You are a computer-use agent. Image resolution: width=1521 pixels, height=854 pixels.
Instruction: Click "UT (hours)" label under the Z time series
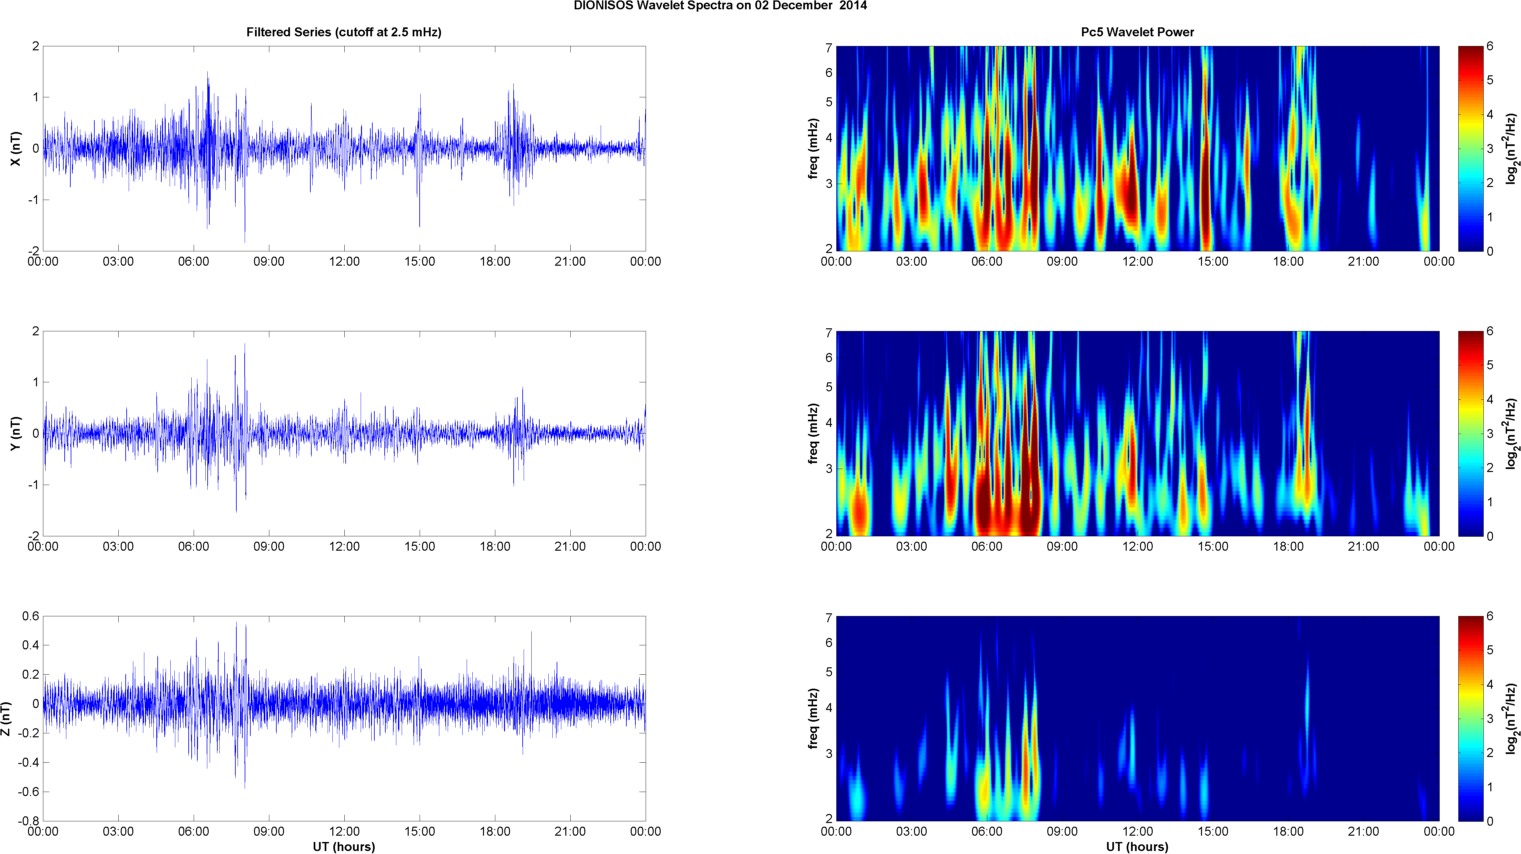(344, 847)
